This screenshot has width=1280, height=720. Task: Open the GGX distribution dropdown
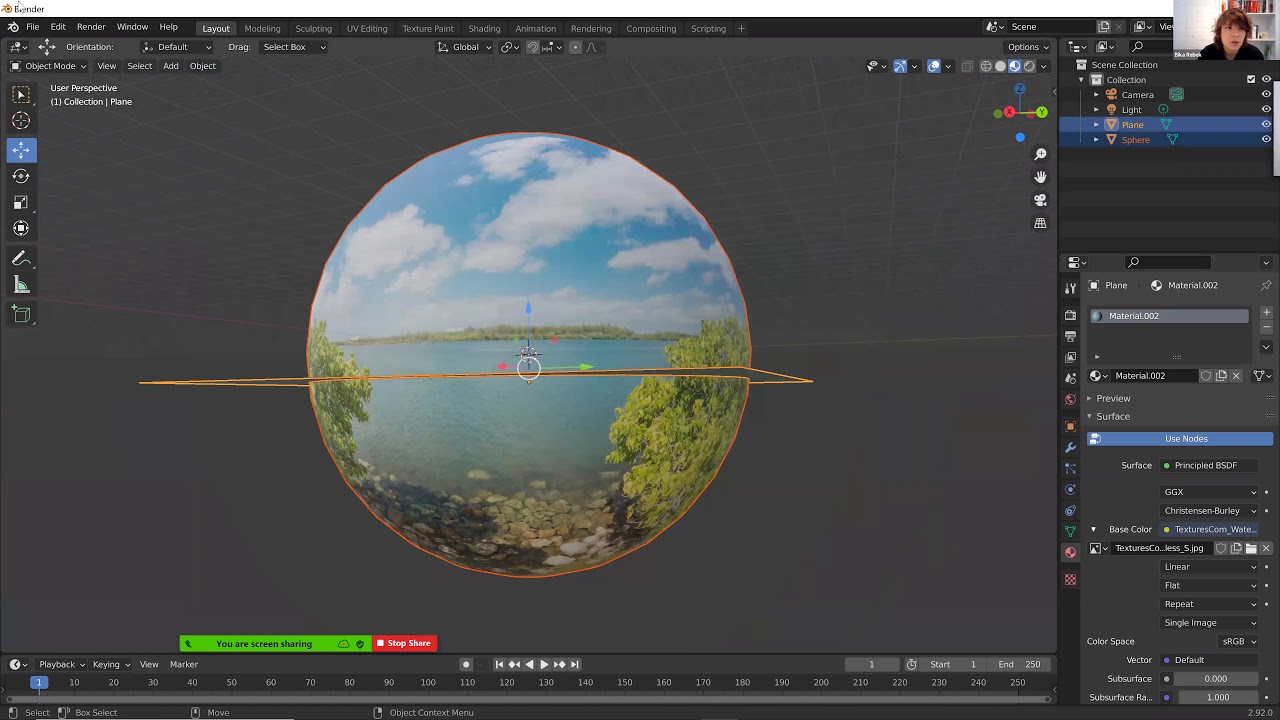pyautogui.click(x=1210, y=492)
